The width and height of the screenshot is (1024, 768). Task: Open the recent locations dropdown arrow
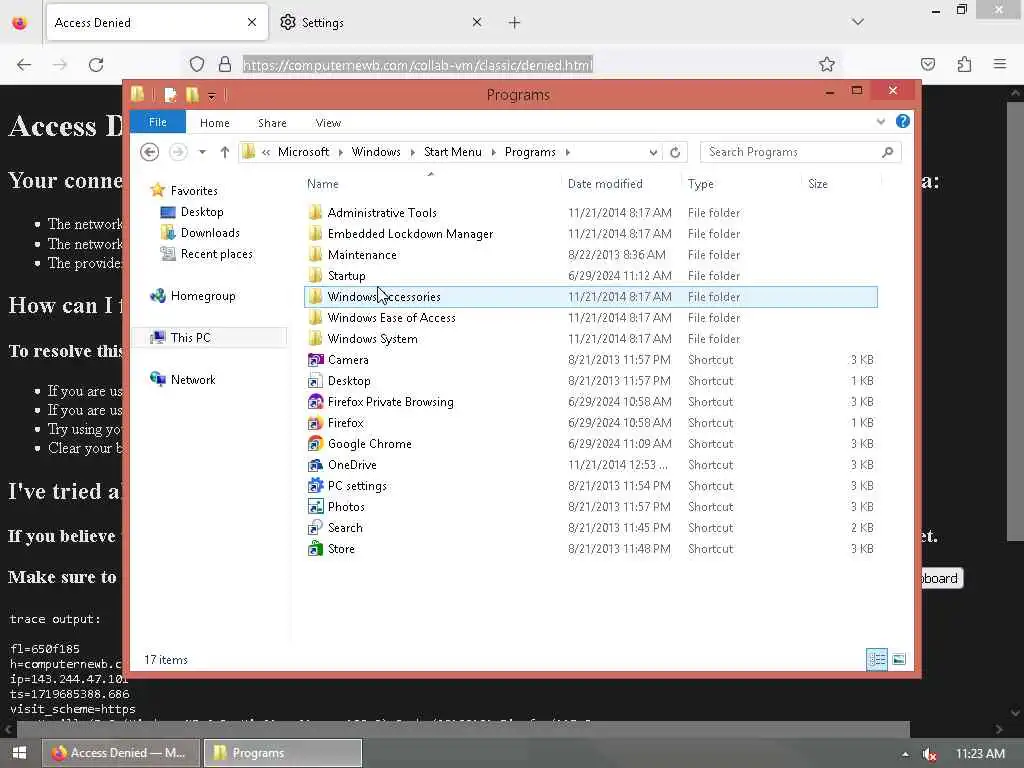[x=202, y=152]
